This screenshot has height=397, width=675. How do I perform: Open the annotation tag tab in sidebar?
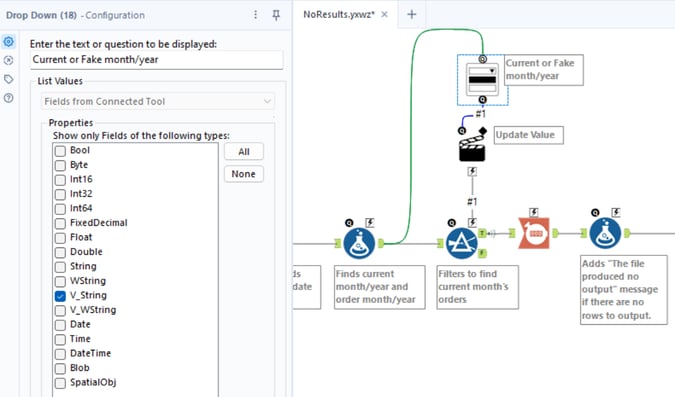pos(9,79)
